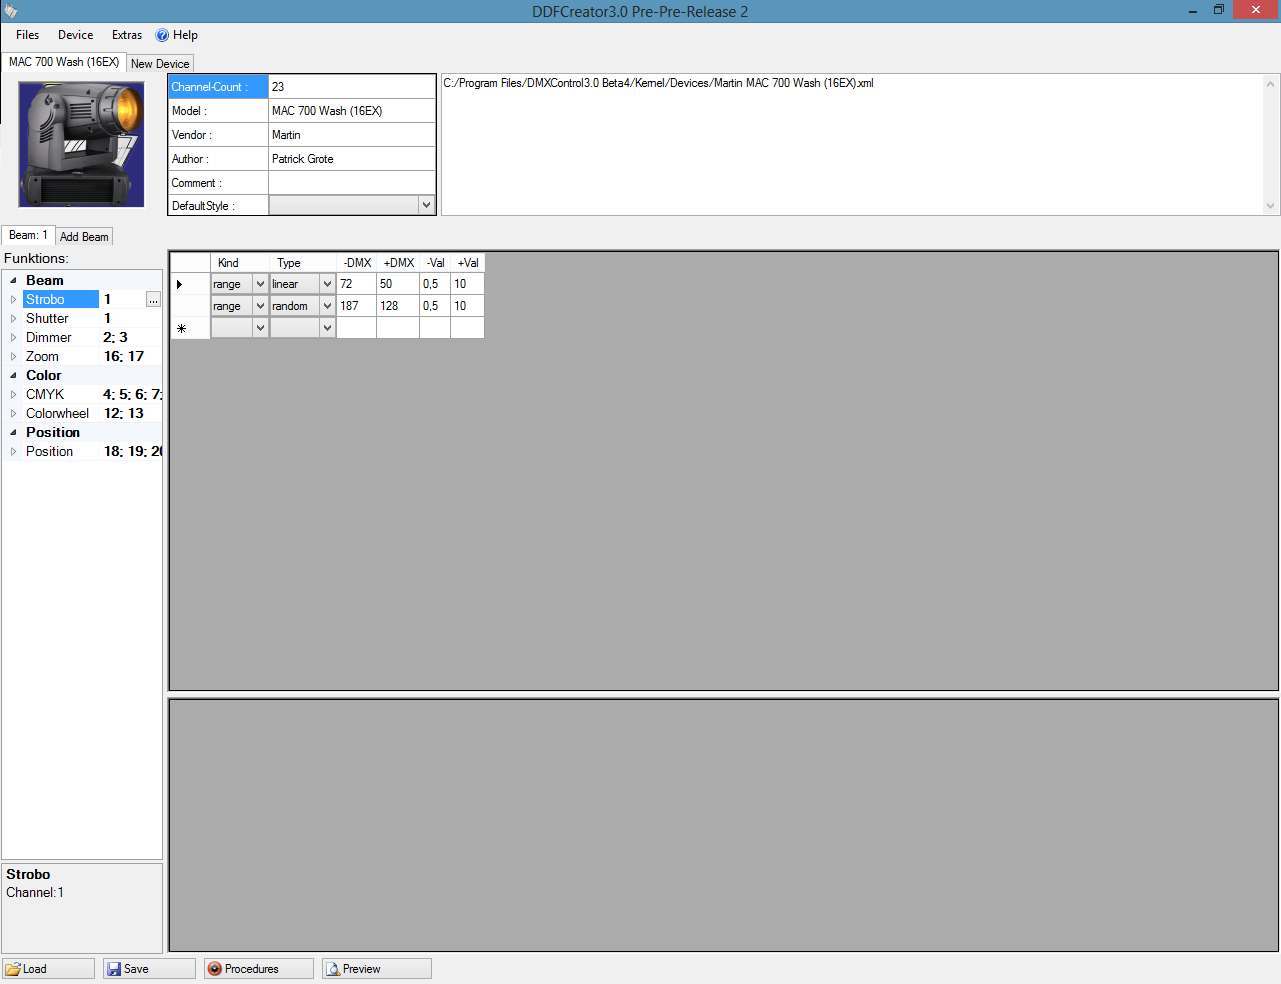1281x984 pixels.
Task: Click the Save button with floppy disk icon
Action: tap(149, 969)
